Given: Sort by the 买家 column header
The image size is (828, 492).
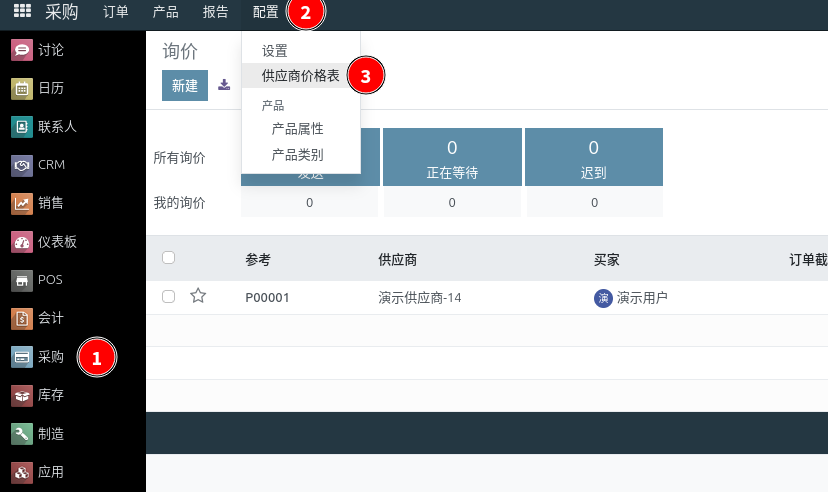Looking at the screenshot, I should [x=606, y=260].
